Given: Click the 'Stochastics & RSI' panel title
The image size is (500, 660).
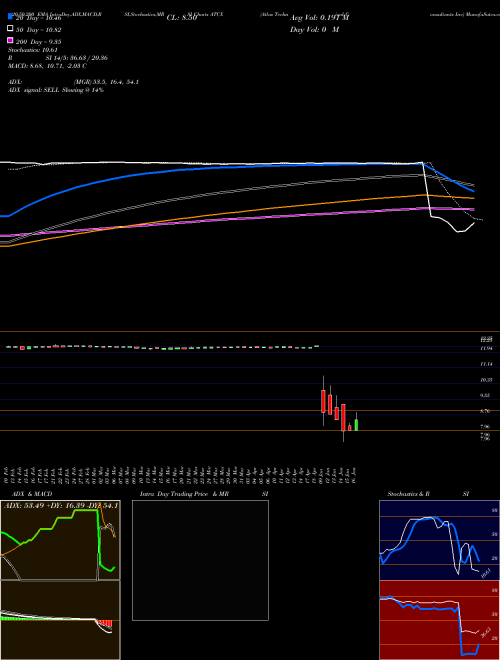Looking at the screenshot, I should [x=428, y=494].
